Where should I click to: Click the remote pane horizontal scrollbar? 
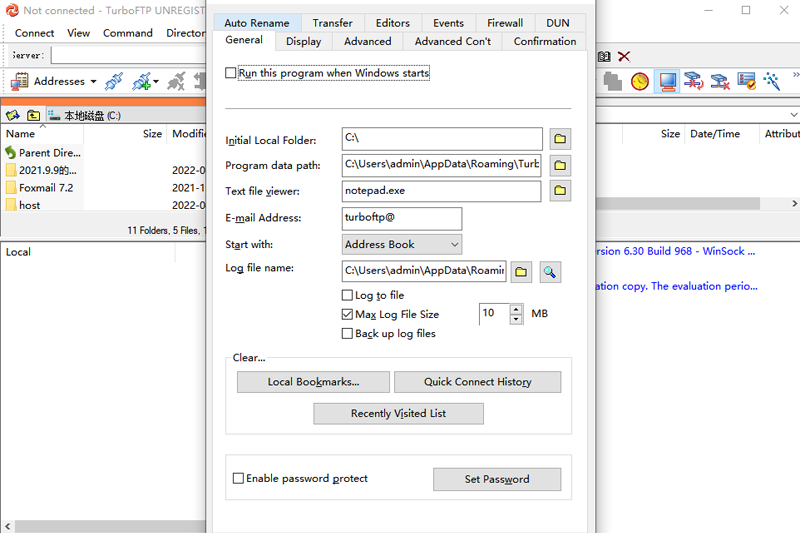tap(678, 204)
